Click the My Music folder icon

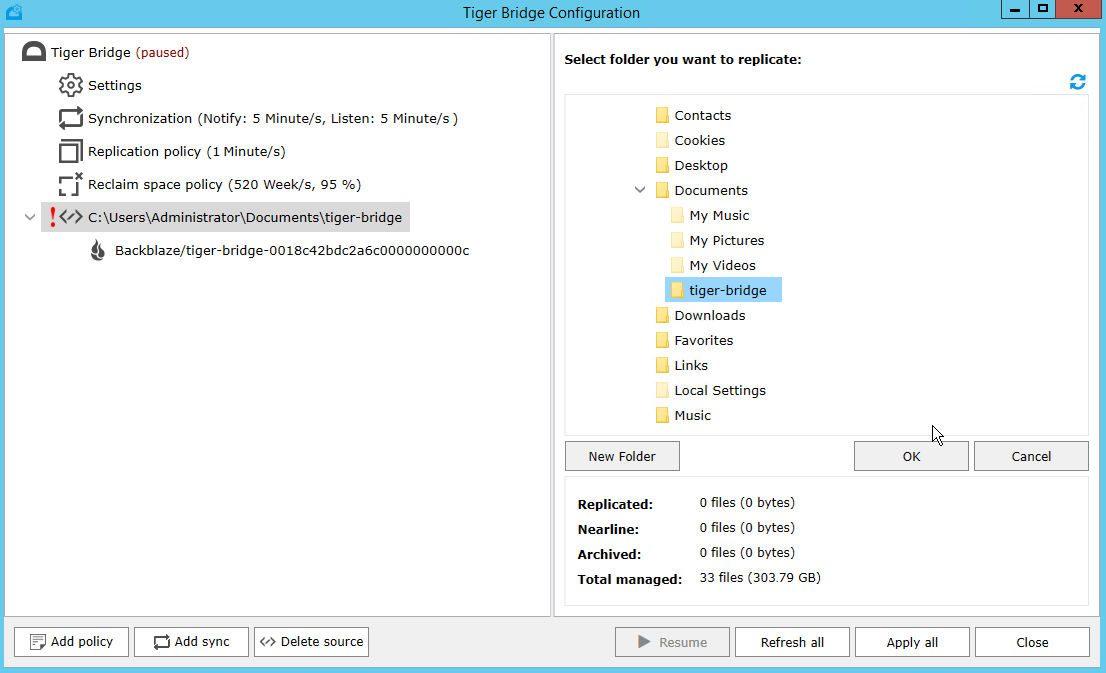point(677,215)
